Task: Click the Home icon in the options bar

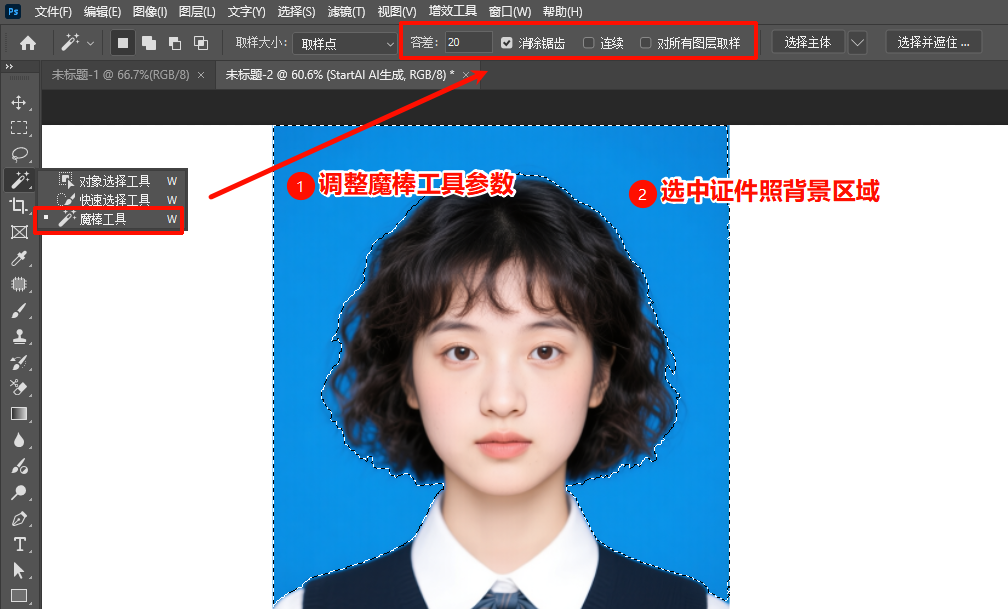Action: [x=27, y=43]
